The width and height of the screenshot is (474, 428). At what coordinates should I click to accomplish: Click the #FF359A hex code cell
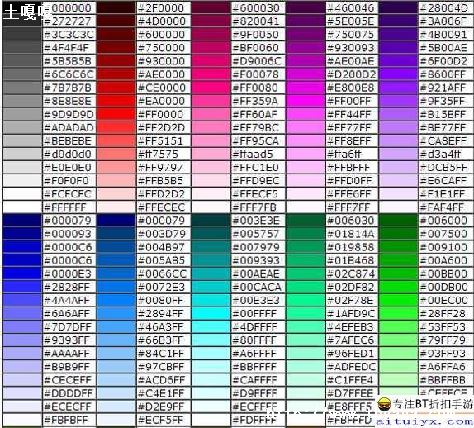point(258,101)
